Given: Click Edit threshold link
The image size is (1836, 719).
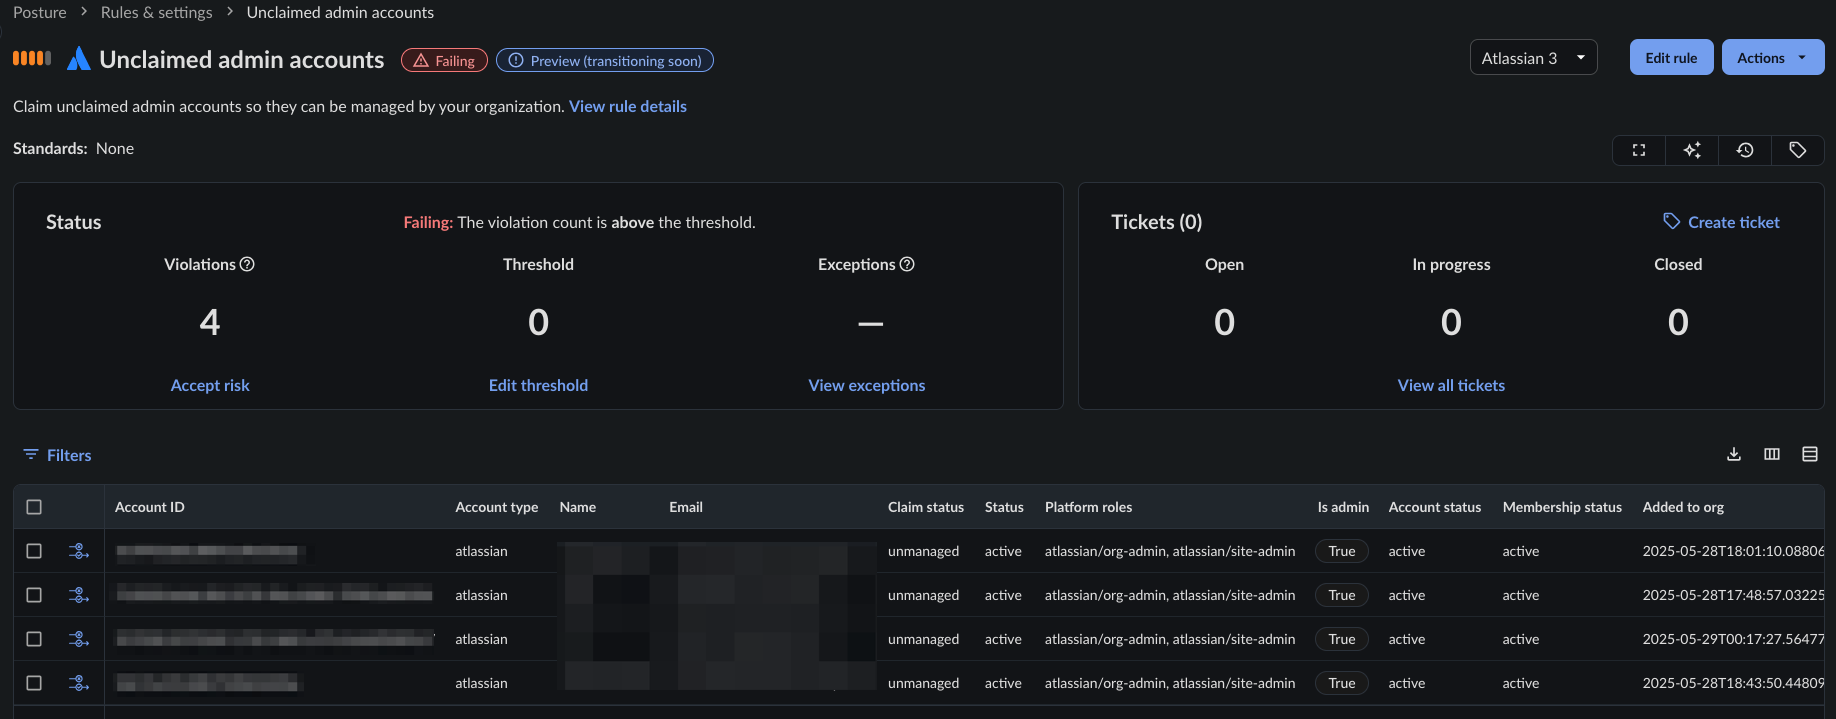Looking at the screenshot, I should [538, 385].
